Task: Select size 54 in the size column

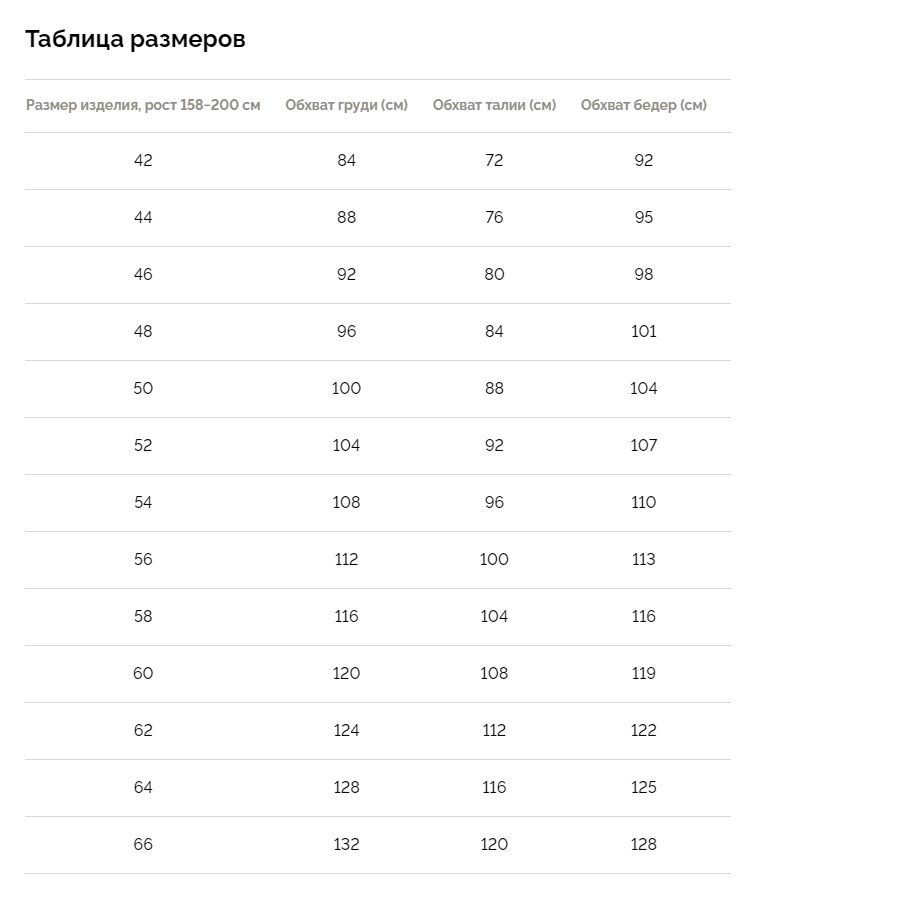Action: point(143,502)
